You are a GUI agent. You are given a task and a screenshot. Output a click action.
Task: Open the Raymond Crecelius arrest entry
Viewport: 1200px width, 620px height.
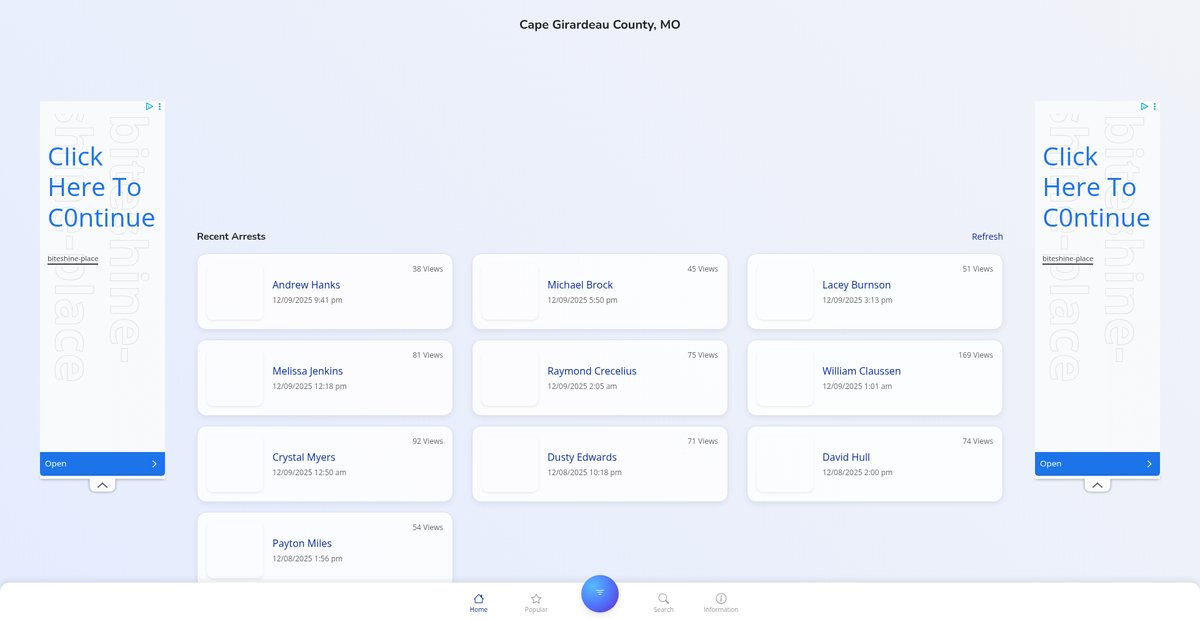point(592,371)
